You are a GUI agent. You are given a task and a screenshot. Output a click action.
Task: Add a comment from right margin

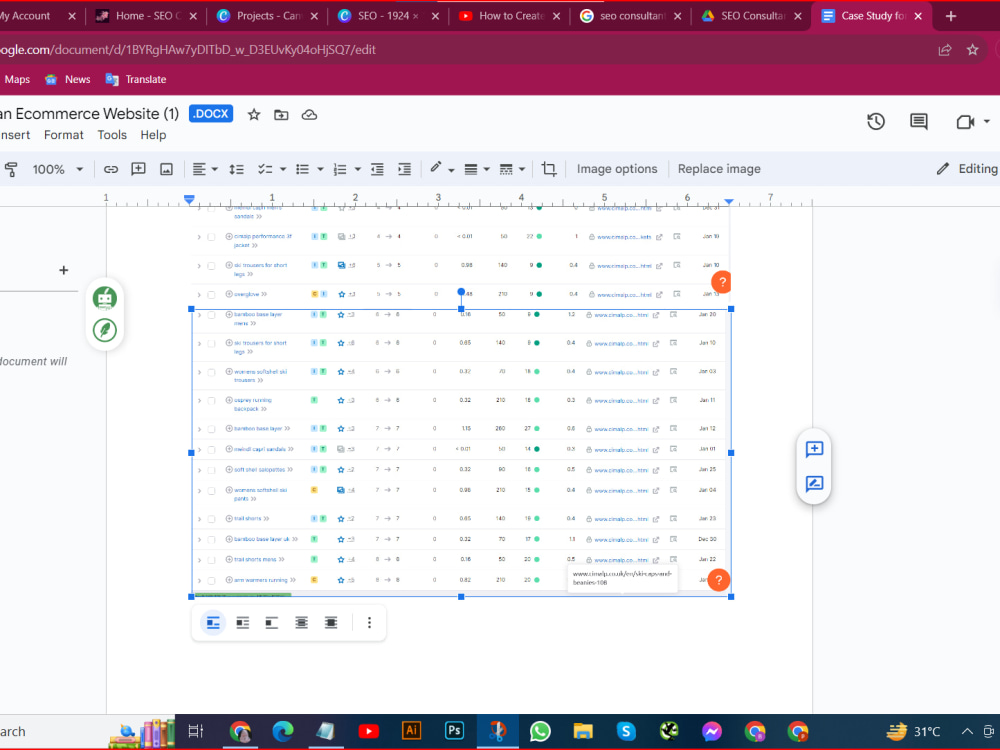click(x=814, y=449)
